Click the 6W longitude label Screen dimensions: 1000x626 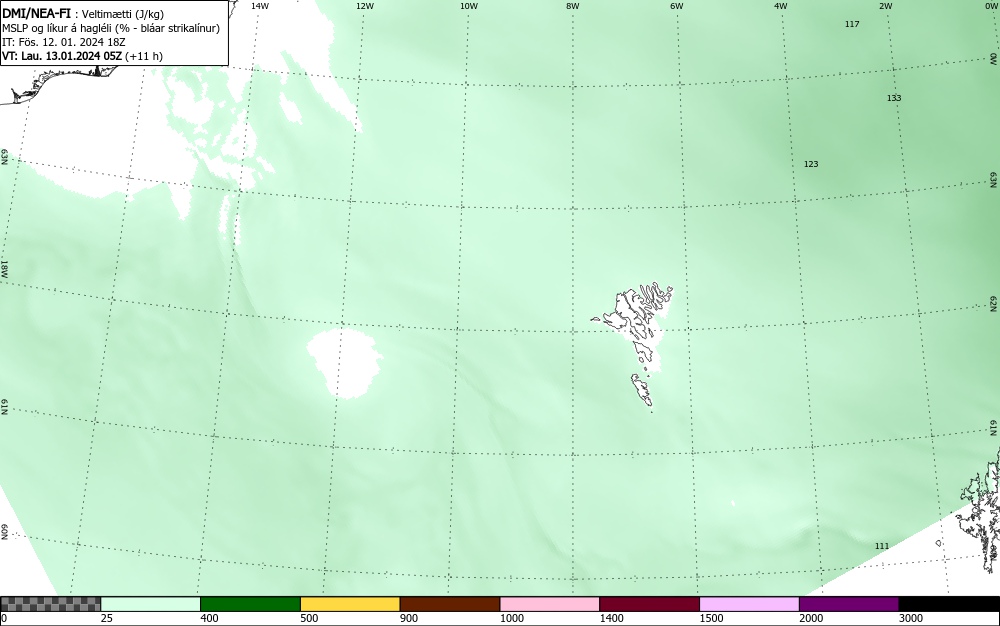pos(677,6)
